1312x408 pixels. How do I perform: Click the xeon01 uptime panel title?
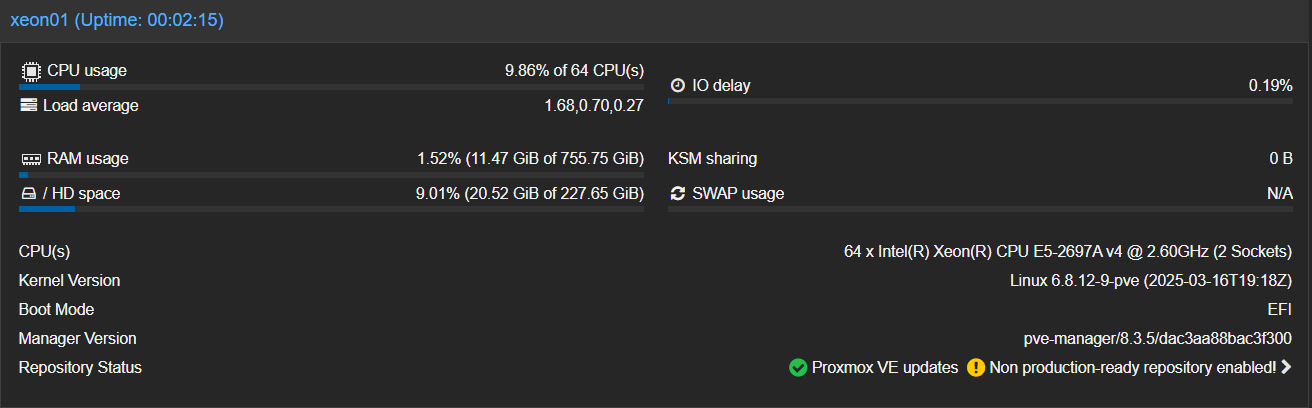pyautogui.click(x=117, y=20)
